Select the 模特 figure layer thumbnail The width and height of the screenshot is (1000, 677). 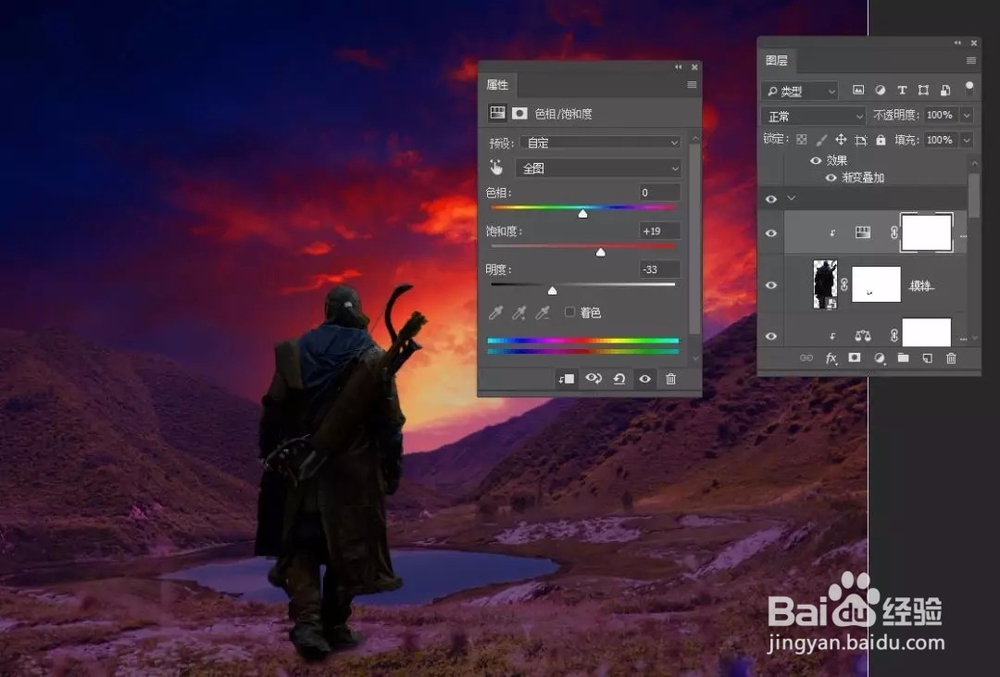tap(825, 284)
